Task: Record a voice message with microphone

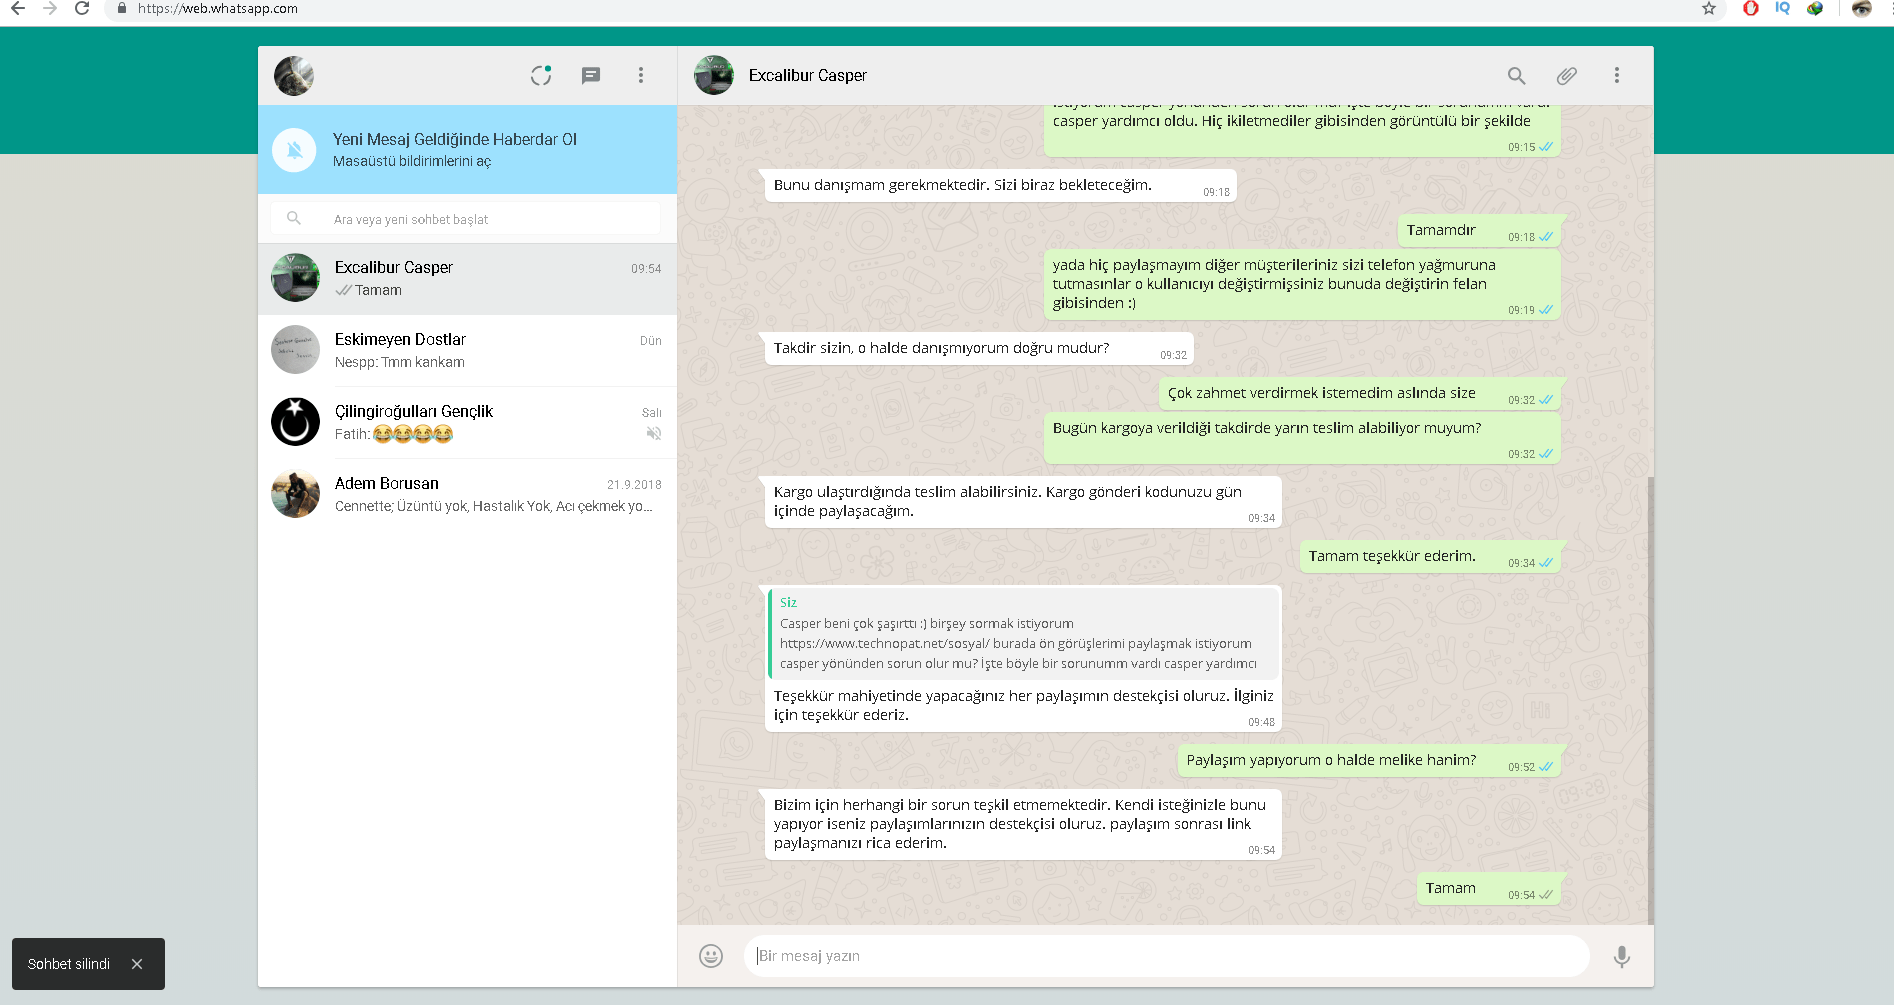Action: [1622, 956]
